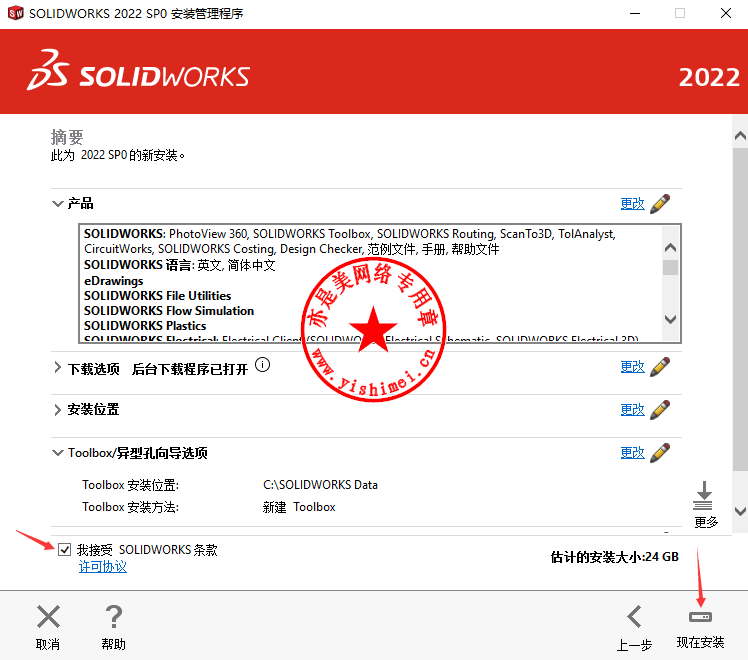Click the pencil icon beside 产品 更改
The image size is (748, 660).
click(x=660, y=204)
